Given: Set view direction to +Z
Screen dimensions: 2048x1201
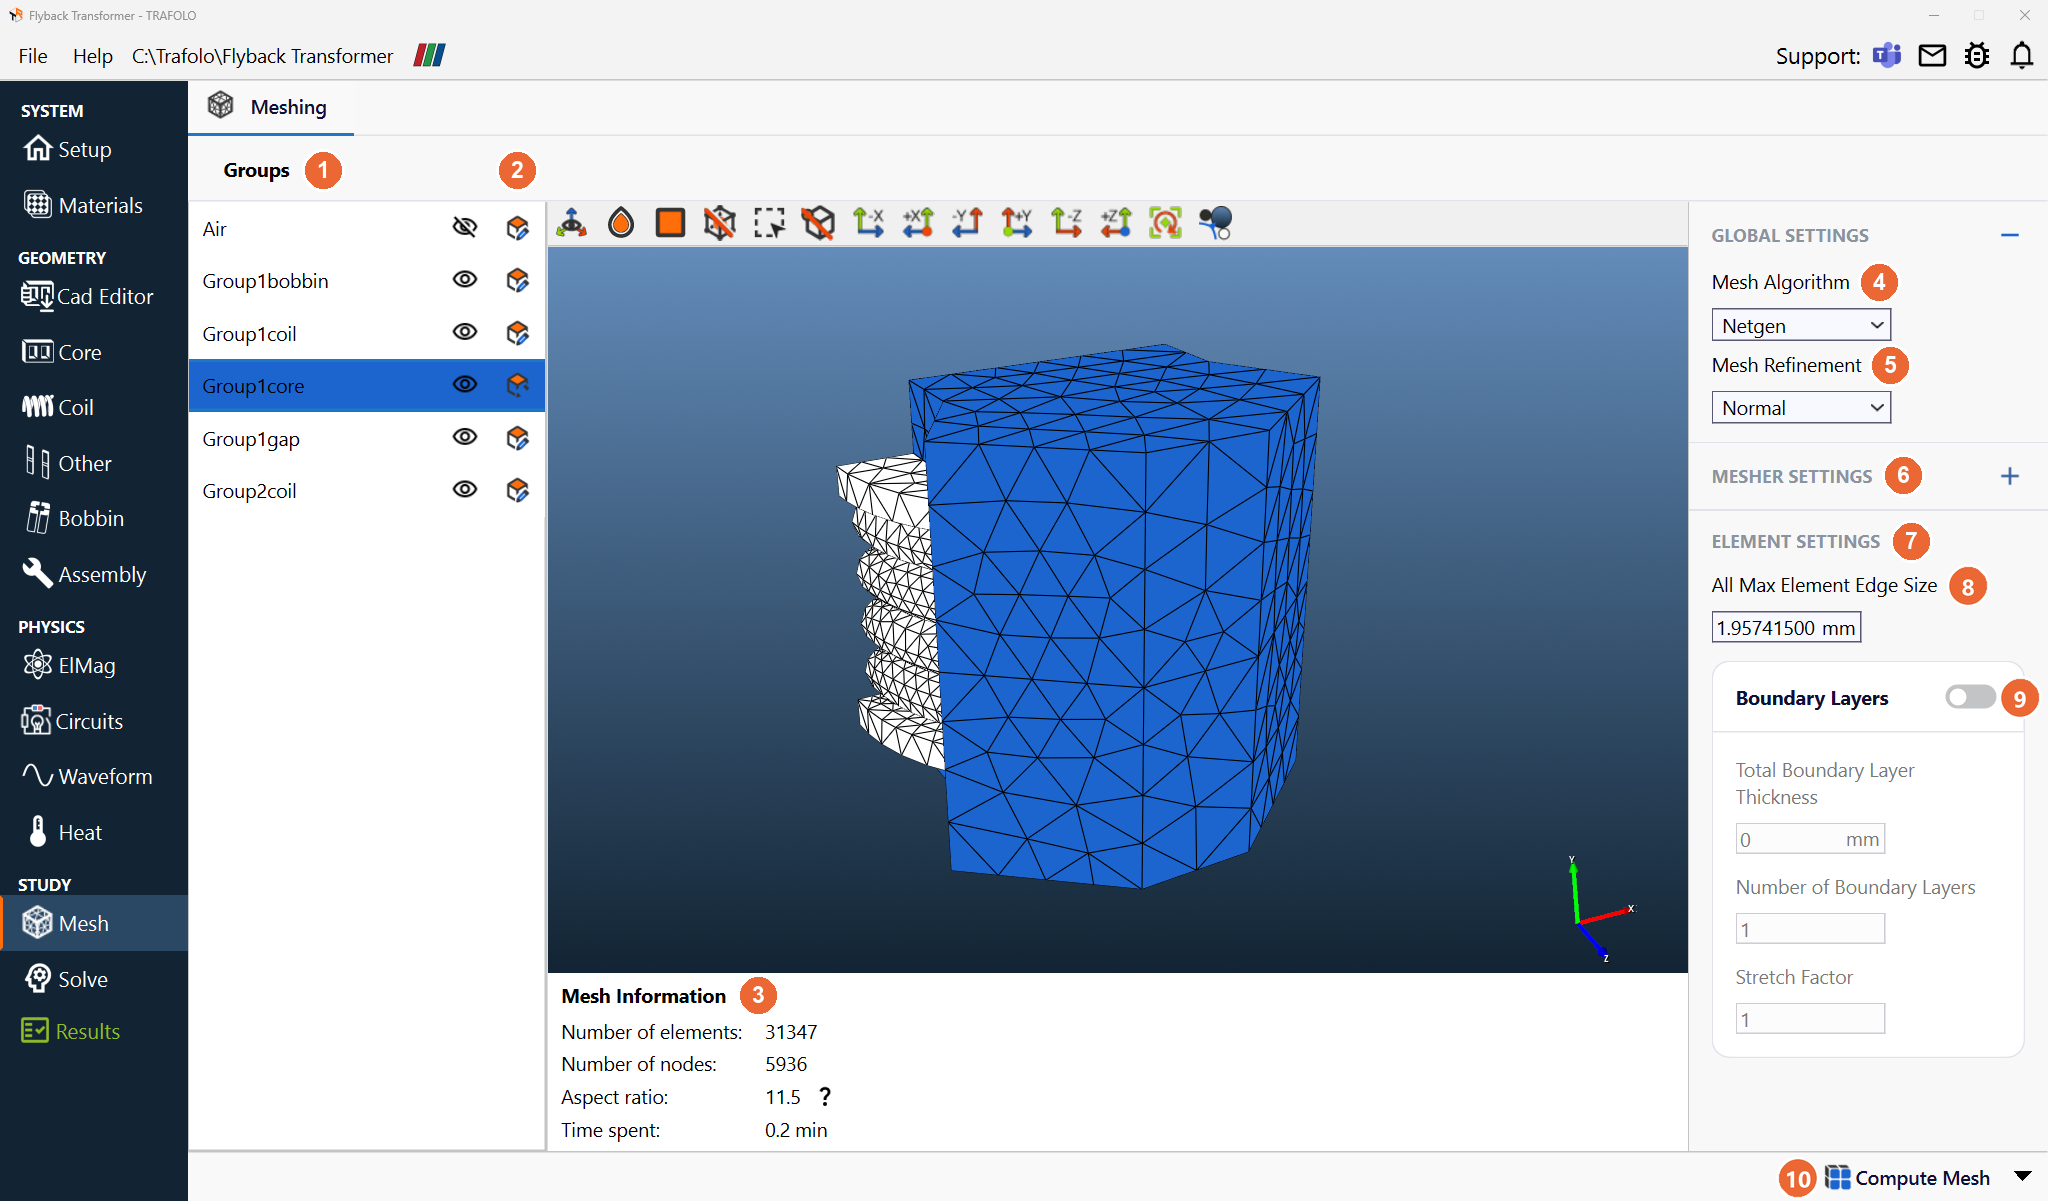Looking at the screenshot, I should tap(1116, 222).
